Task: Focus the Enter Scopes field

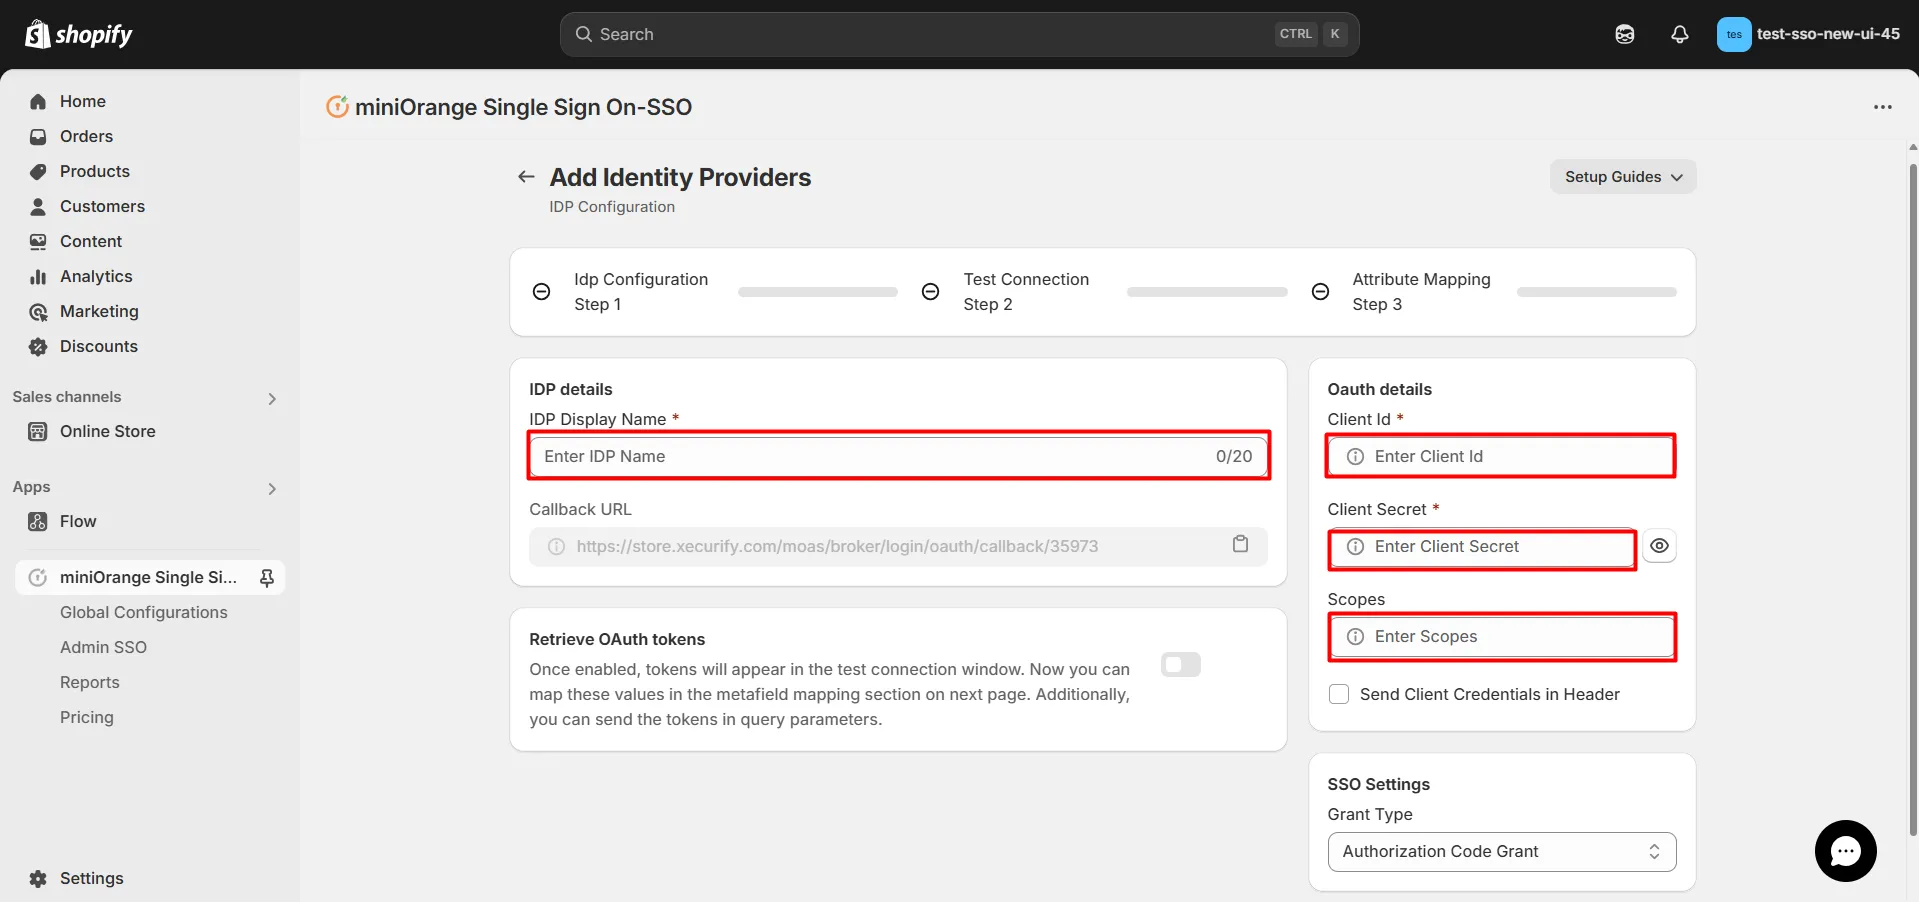Action: pyautogui.click(x=1502, y=637)
